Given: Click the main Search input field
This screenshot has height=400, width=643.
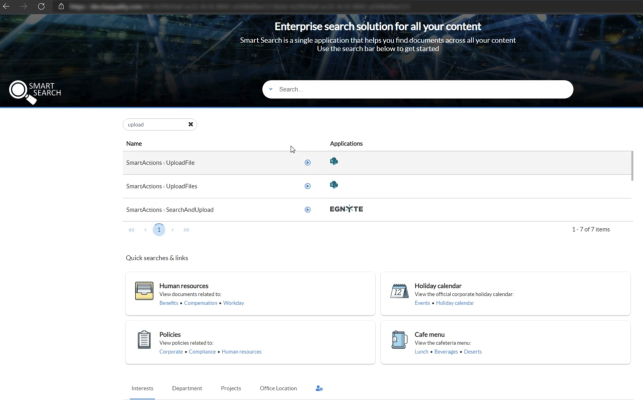Looking at the screenshot, I should tap(420, 90).
